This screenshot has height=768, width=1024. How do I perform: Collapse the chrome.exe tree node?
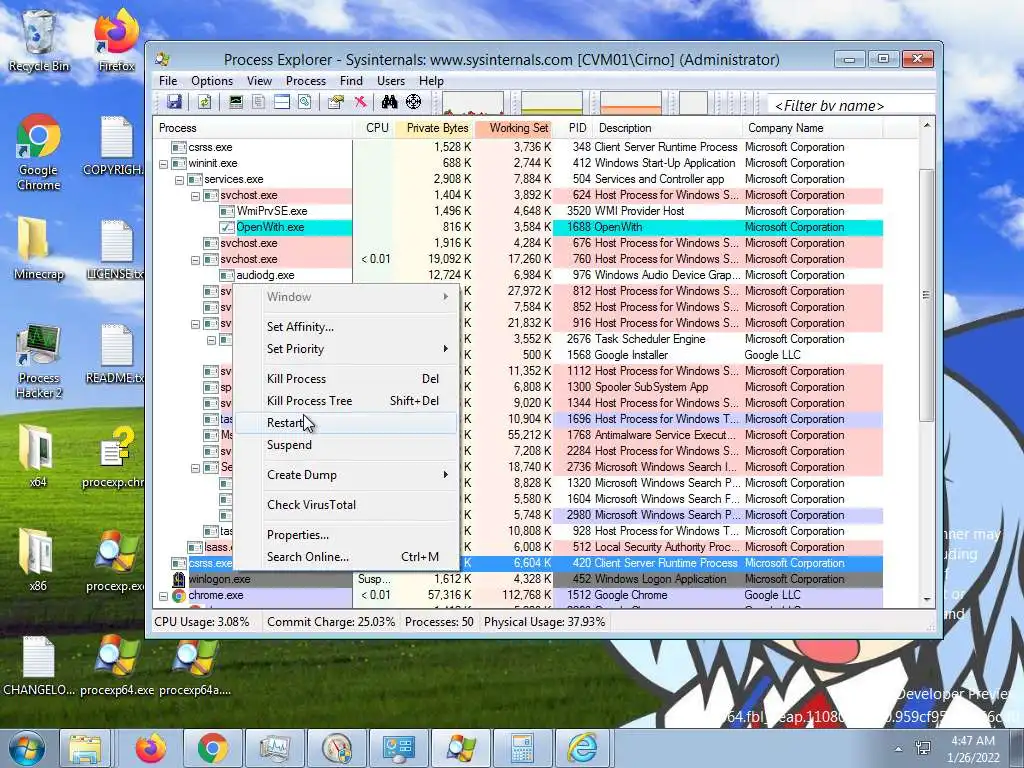click(x=163, y=596)
